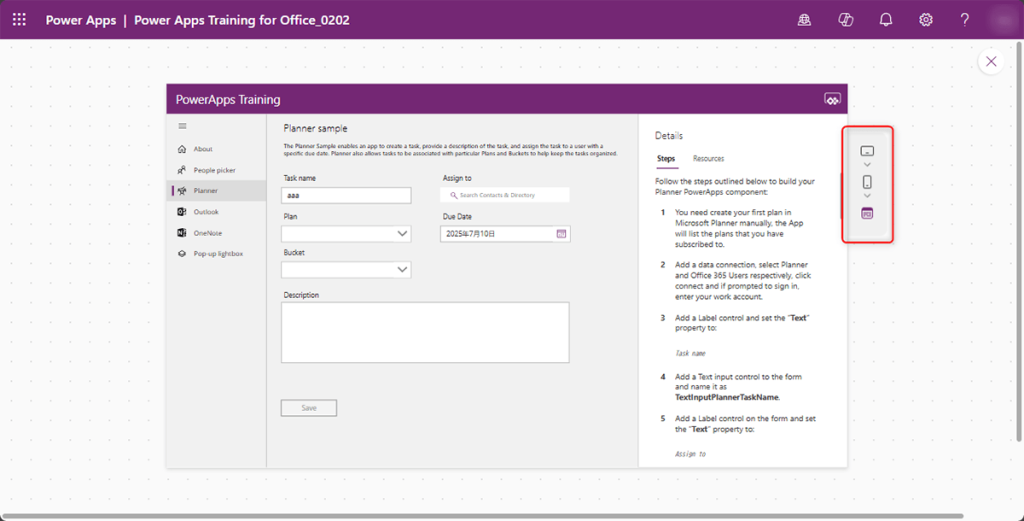
Task: Click the vertical page scrollbar at right
Action: [1020, 242]
